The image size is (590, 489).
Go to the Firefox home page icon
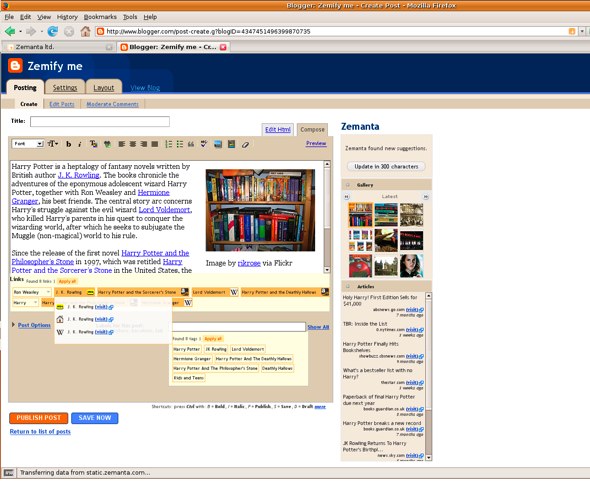(x=85, y=31)
